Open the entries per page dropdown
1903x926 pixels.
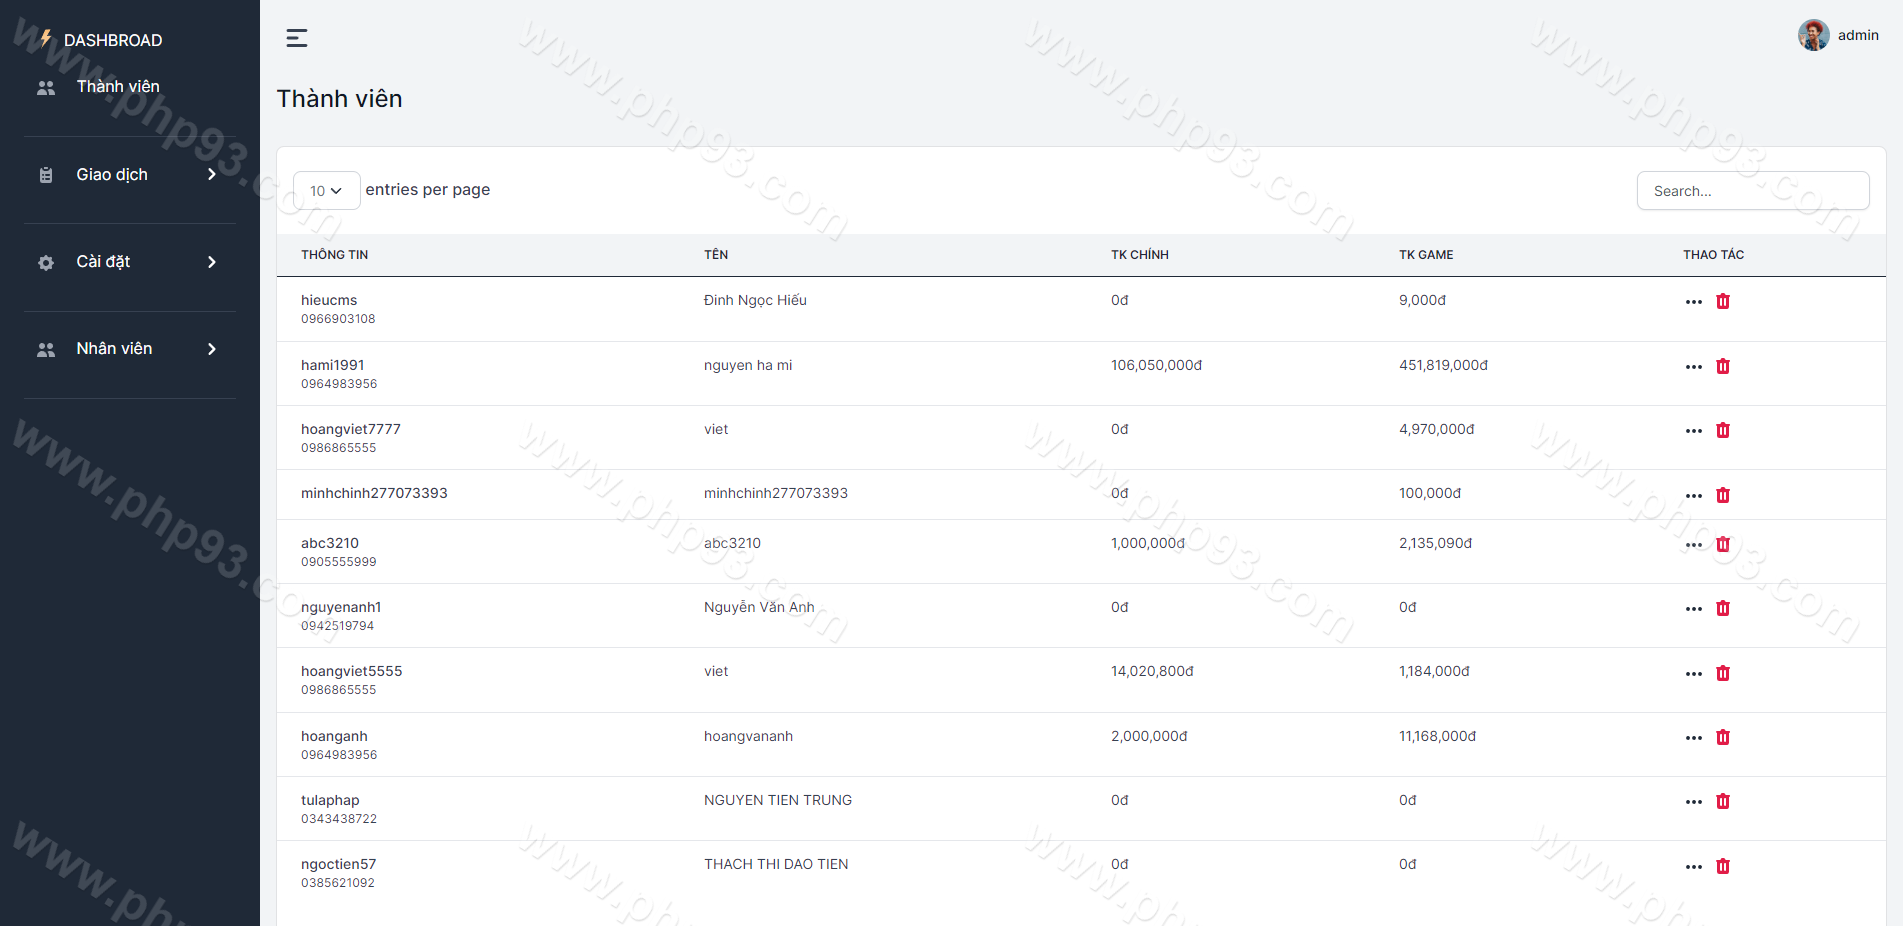point(326,191)
